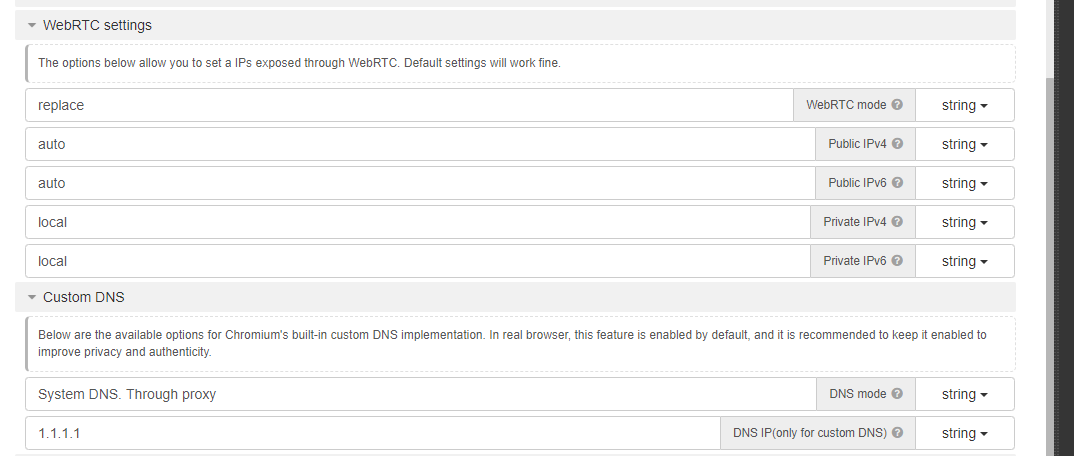This screenshot has width=1074, height=456.
Task: Open string type dropdown for DNS IP
Action: click(964, 433)
